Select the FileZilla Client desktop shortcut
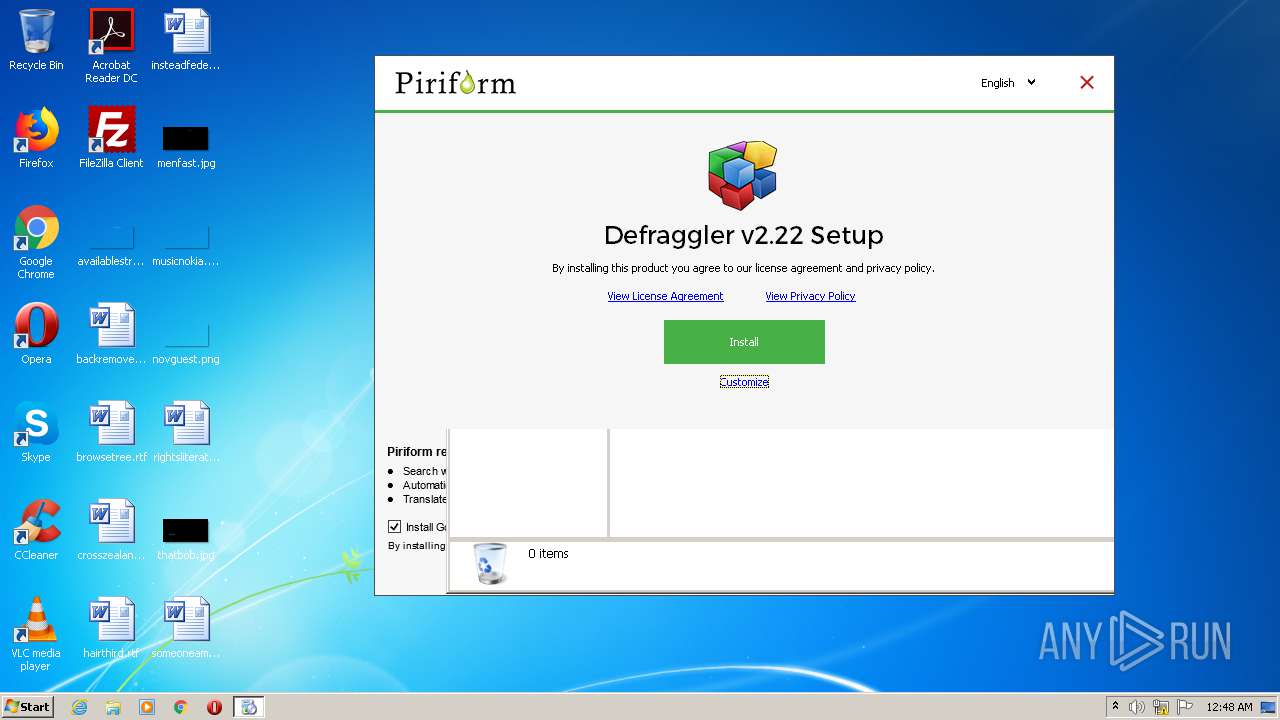The height and width of the screenshot is (720, 1280). coord(111,138)
